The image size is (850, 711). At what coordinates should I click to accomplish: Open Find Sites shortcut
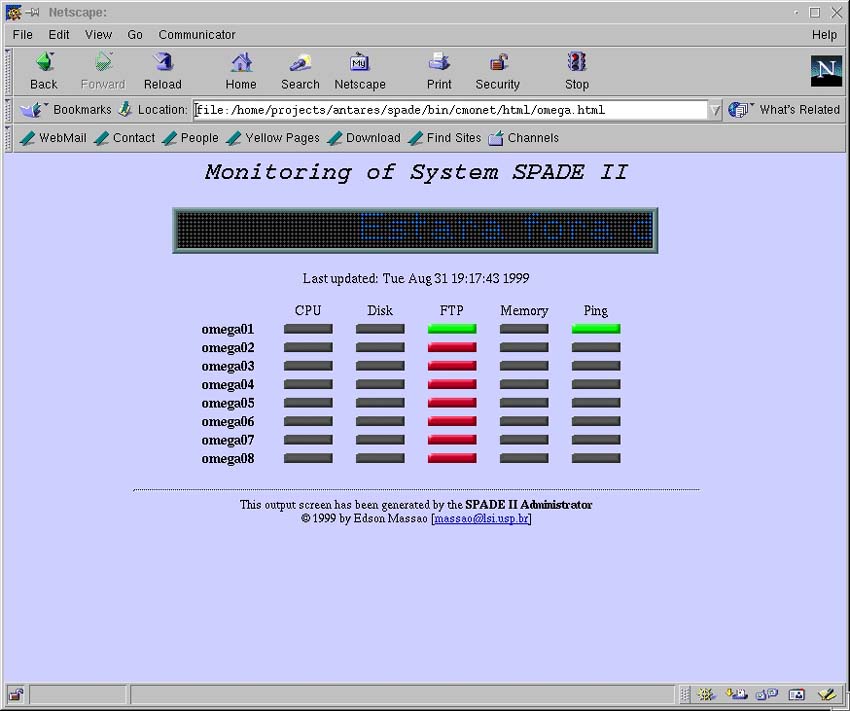pyautogui.click(x=445, y=138)
